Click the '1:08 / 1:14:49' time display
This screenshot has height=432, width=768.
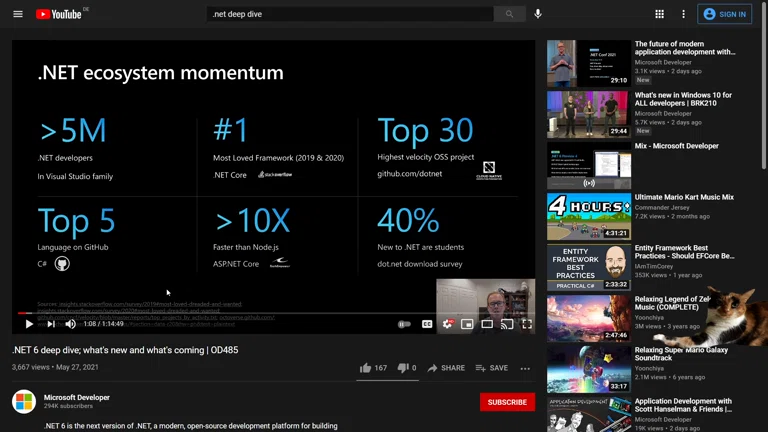103,324
